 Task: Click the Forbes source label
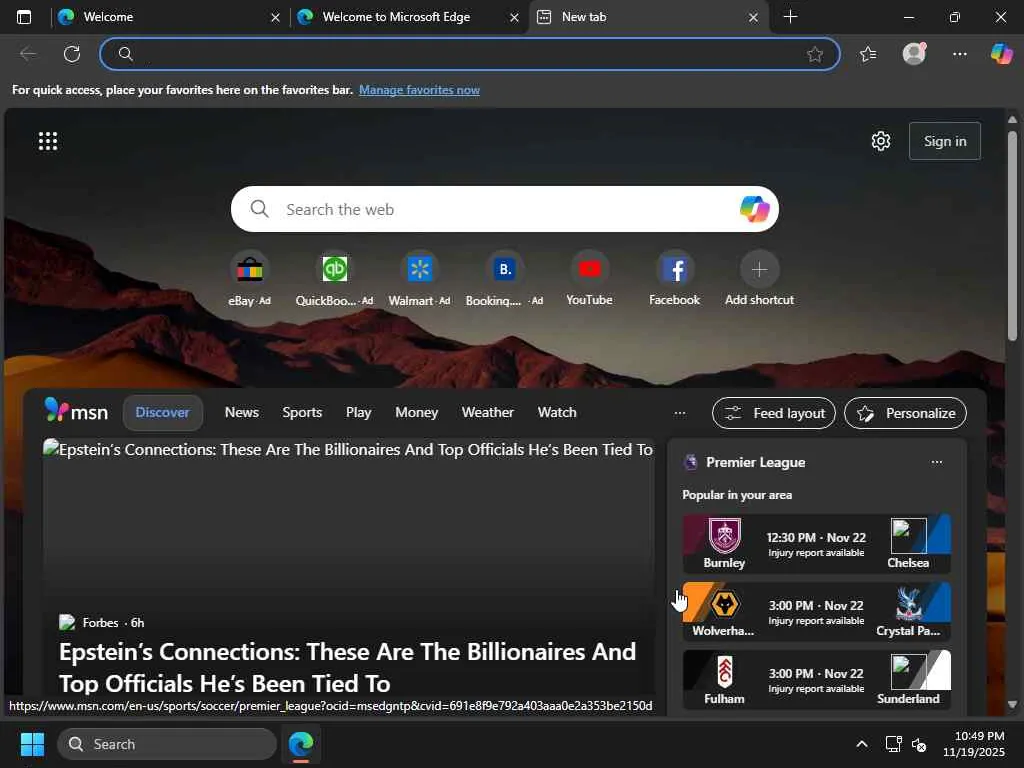(x=101, y=622)
